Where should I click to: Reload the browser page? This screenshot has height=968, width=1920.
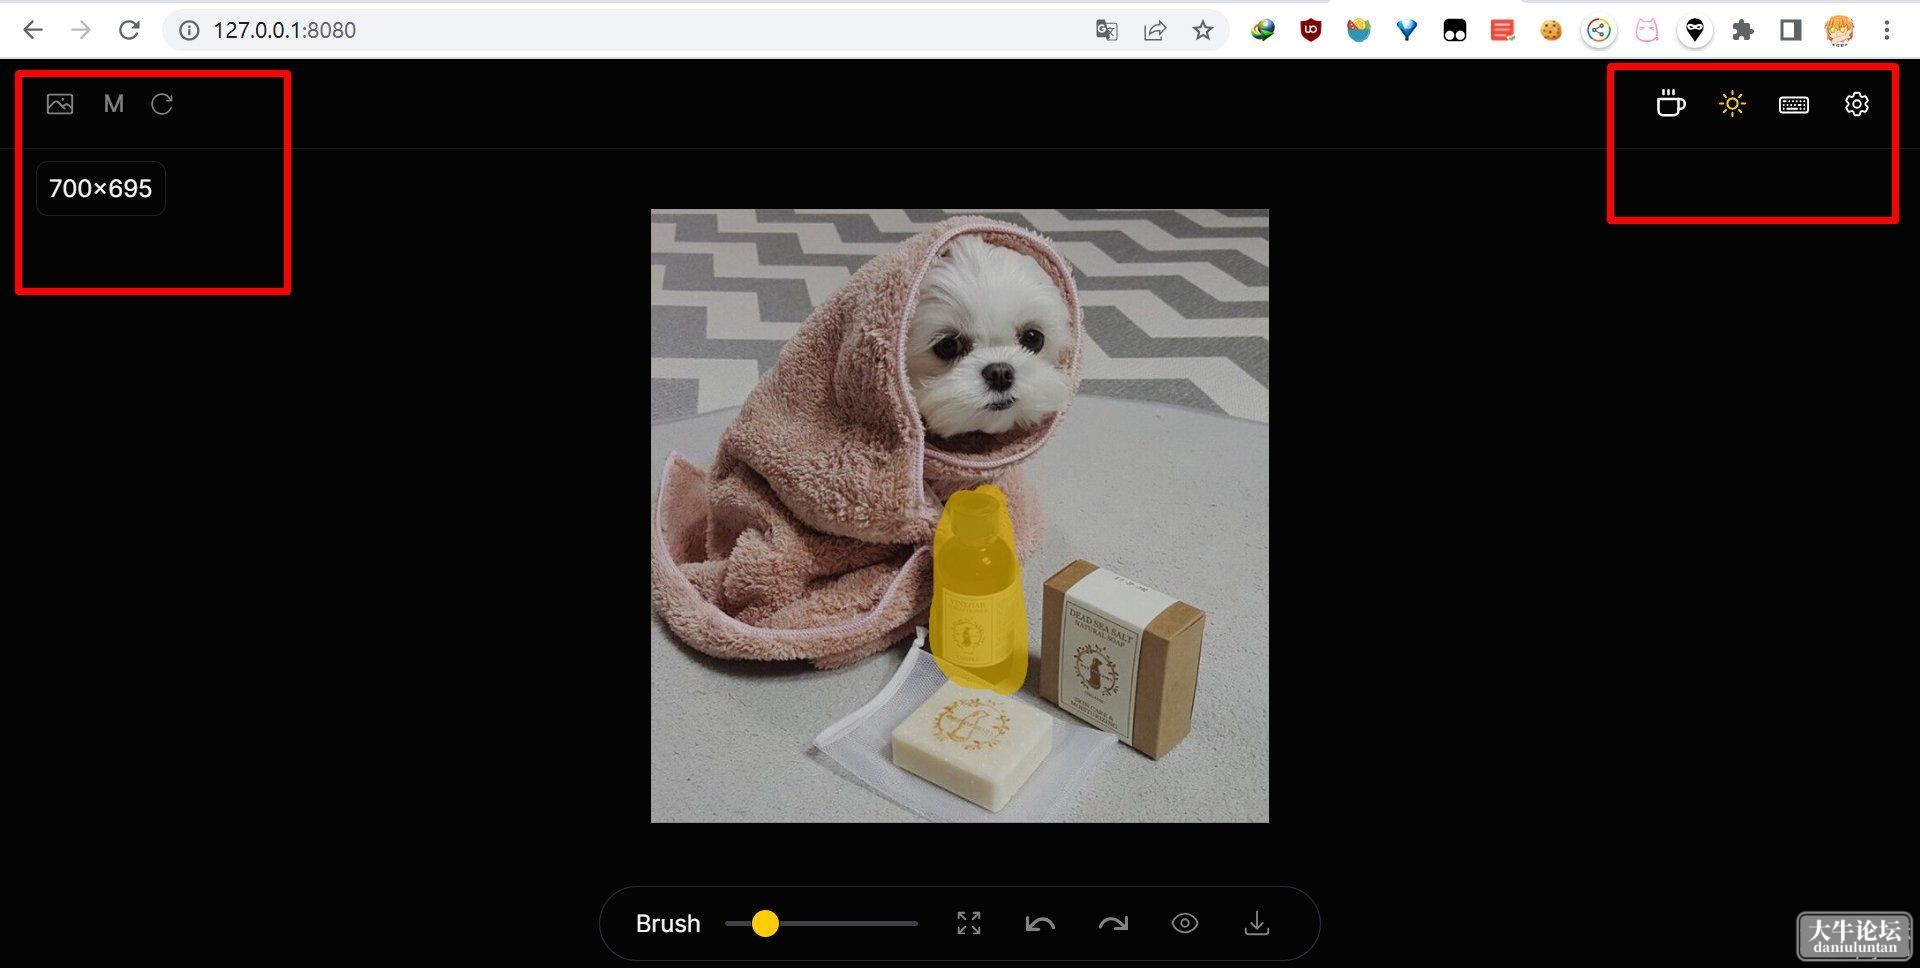pyautogui.click(x=129, y=30)
